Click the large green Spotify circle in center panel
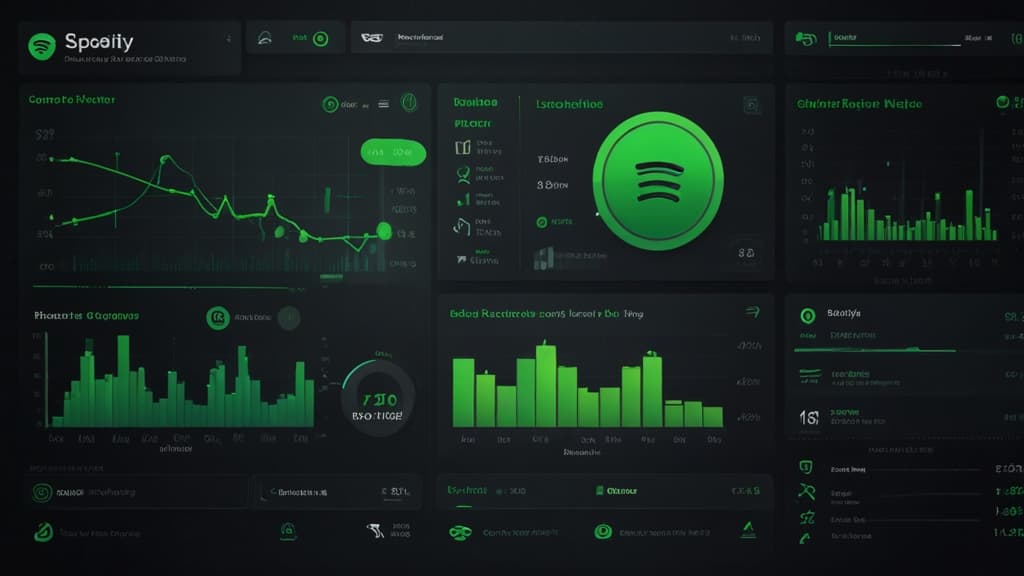The height and width of the screenshot is (576, 1024). (655, 185)
